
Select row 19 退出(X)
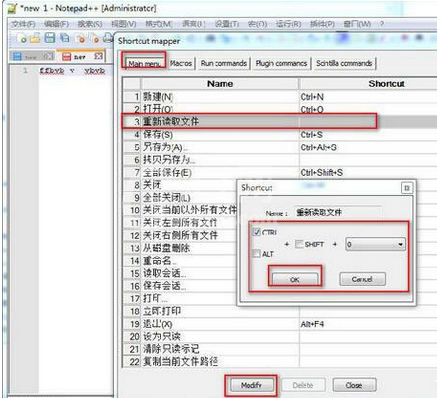279,324
